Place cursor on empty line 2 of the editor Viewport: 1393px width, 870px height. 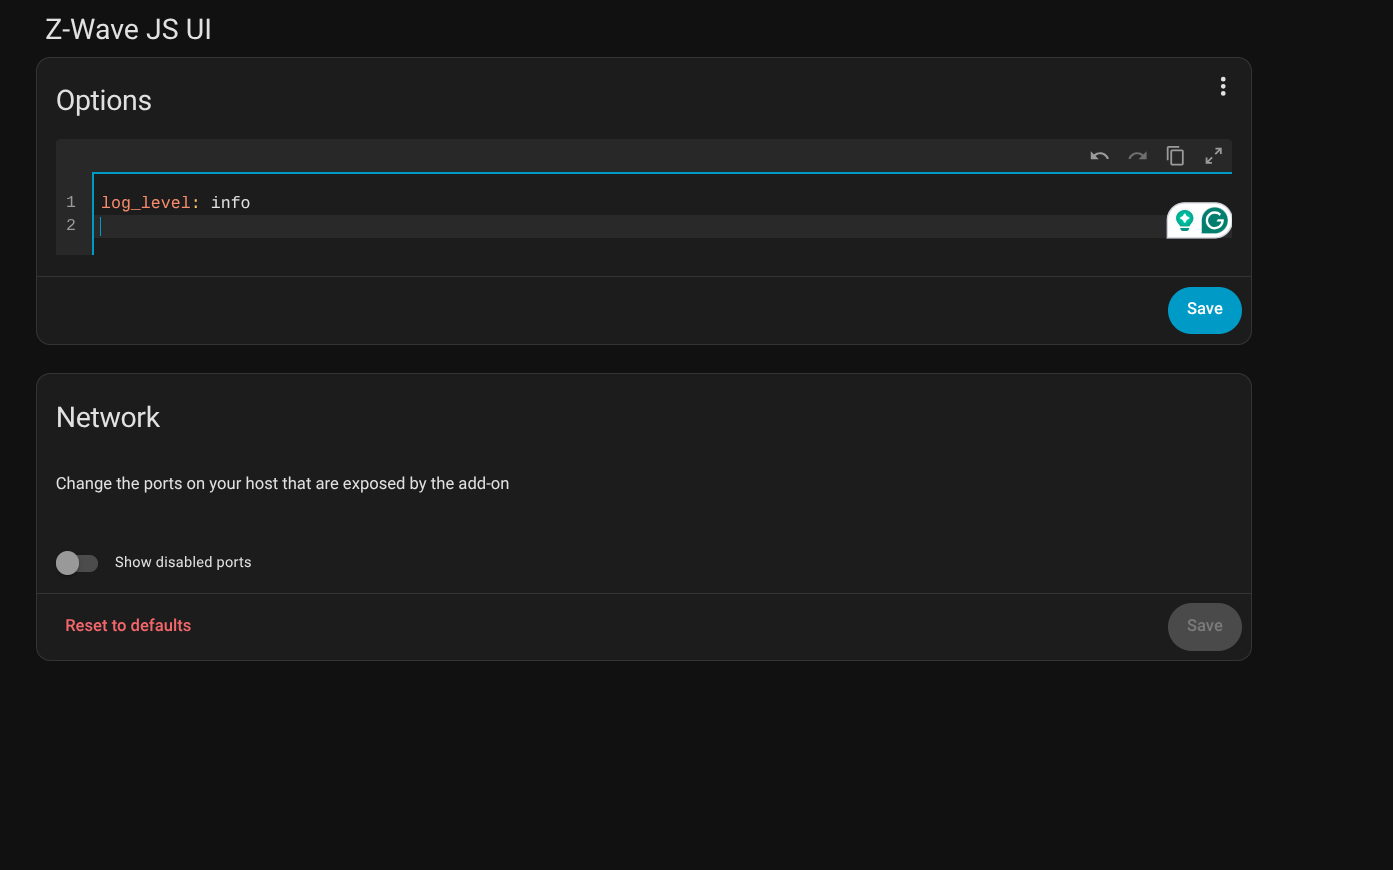point(630,226)
